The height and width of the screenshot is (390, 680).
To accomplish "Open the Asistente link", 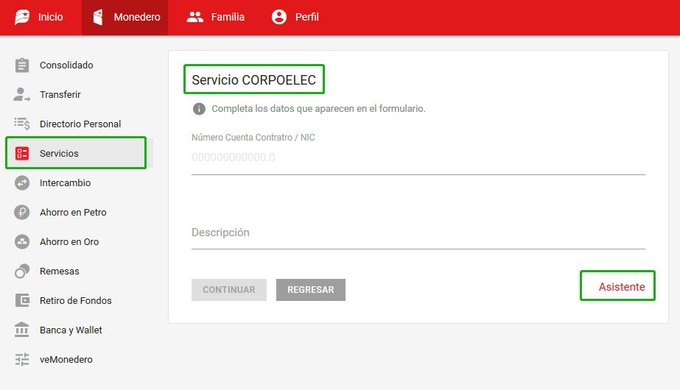I will (621, 287).
